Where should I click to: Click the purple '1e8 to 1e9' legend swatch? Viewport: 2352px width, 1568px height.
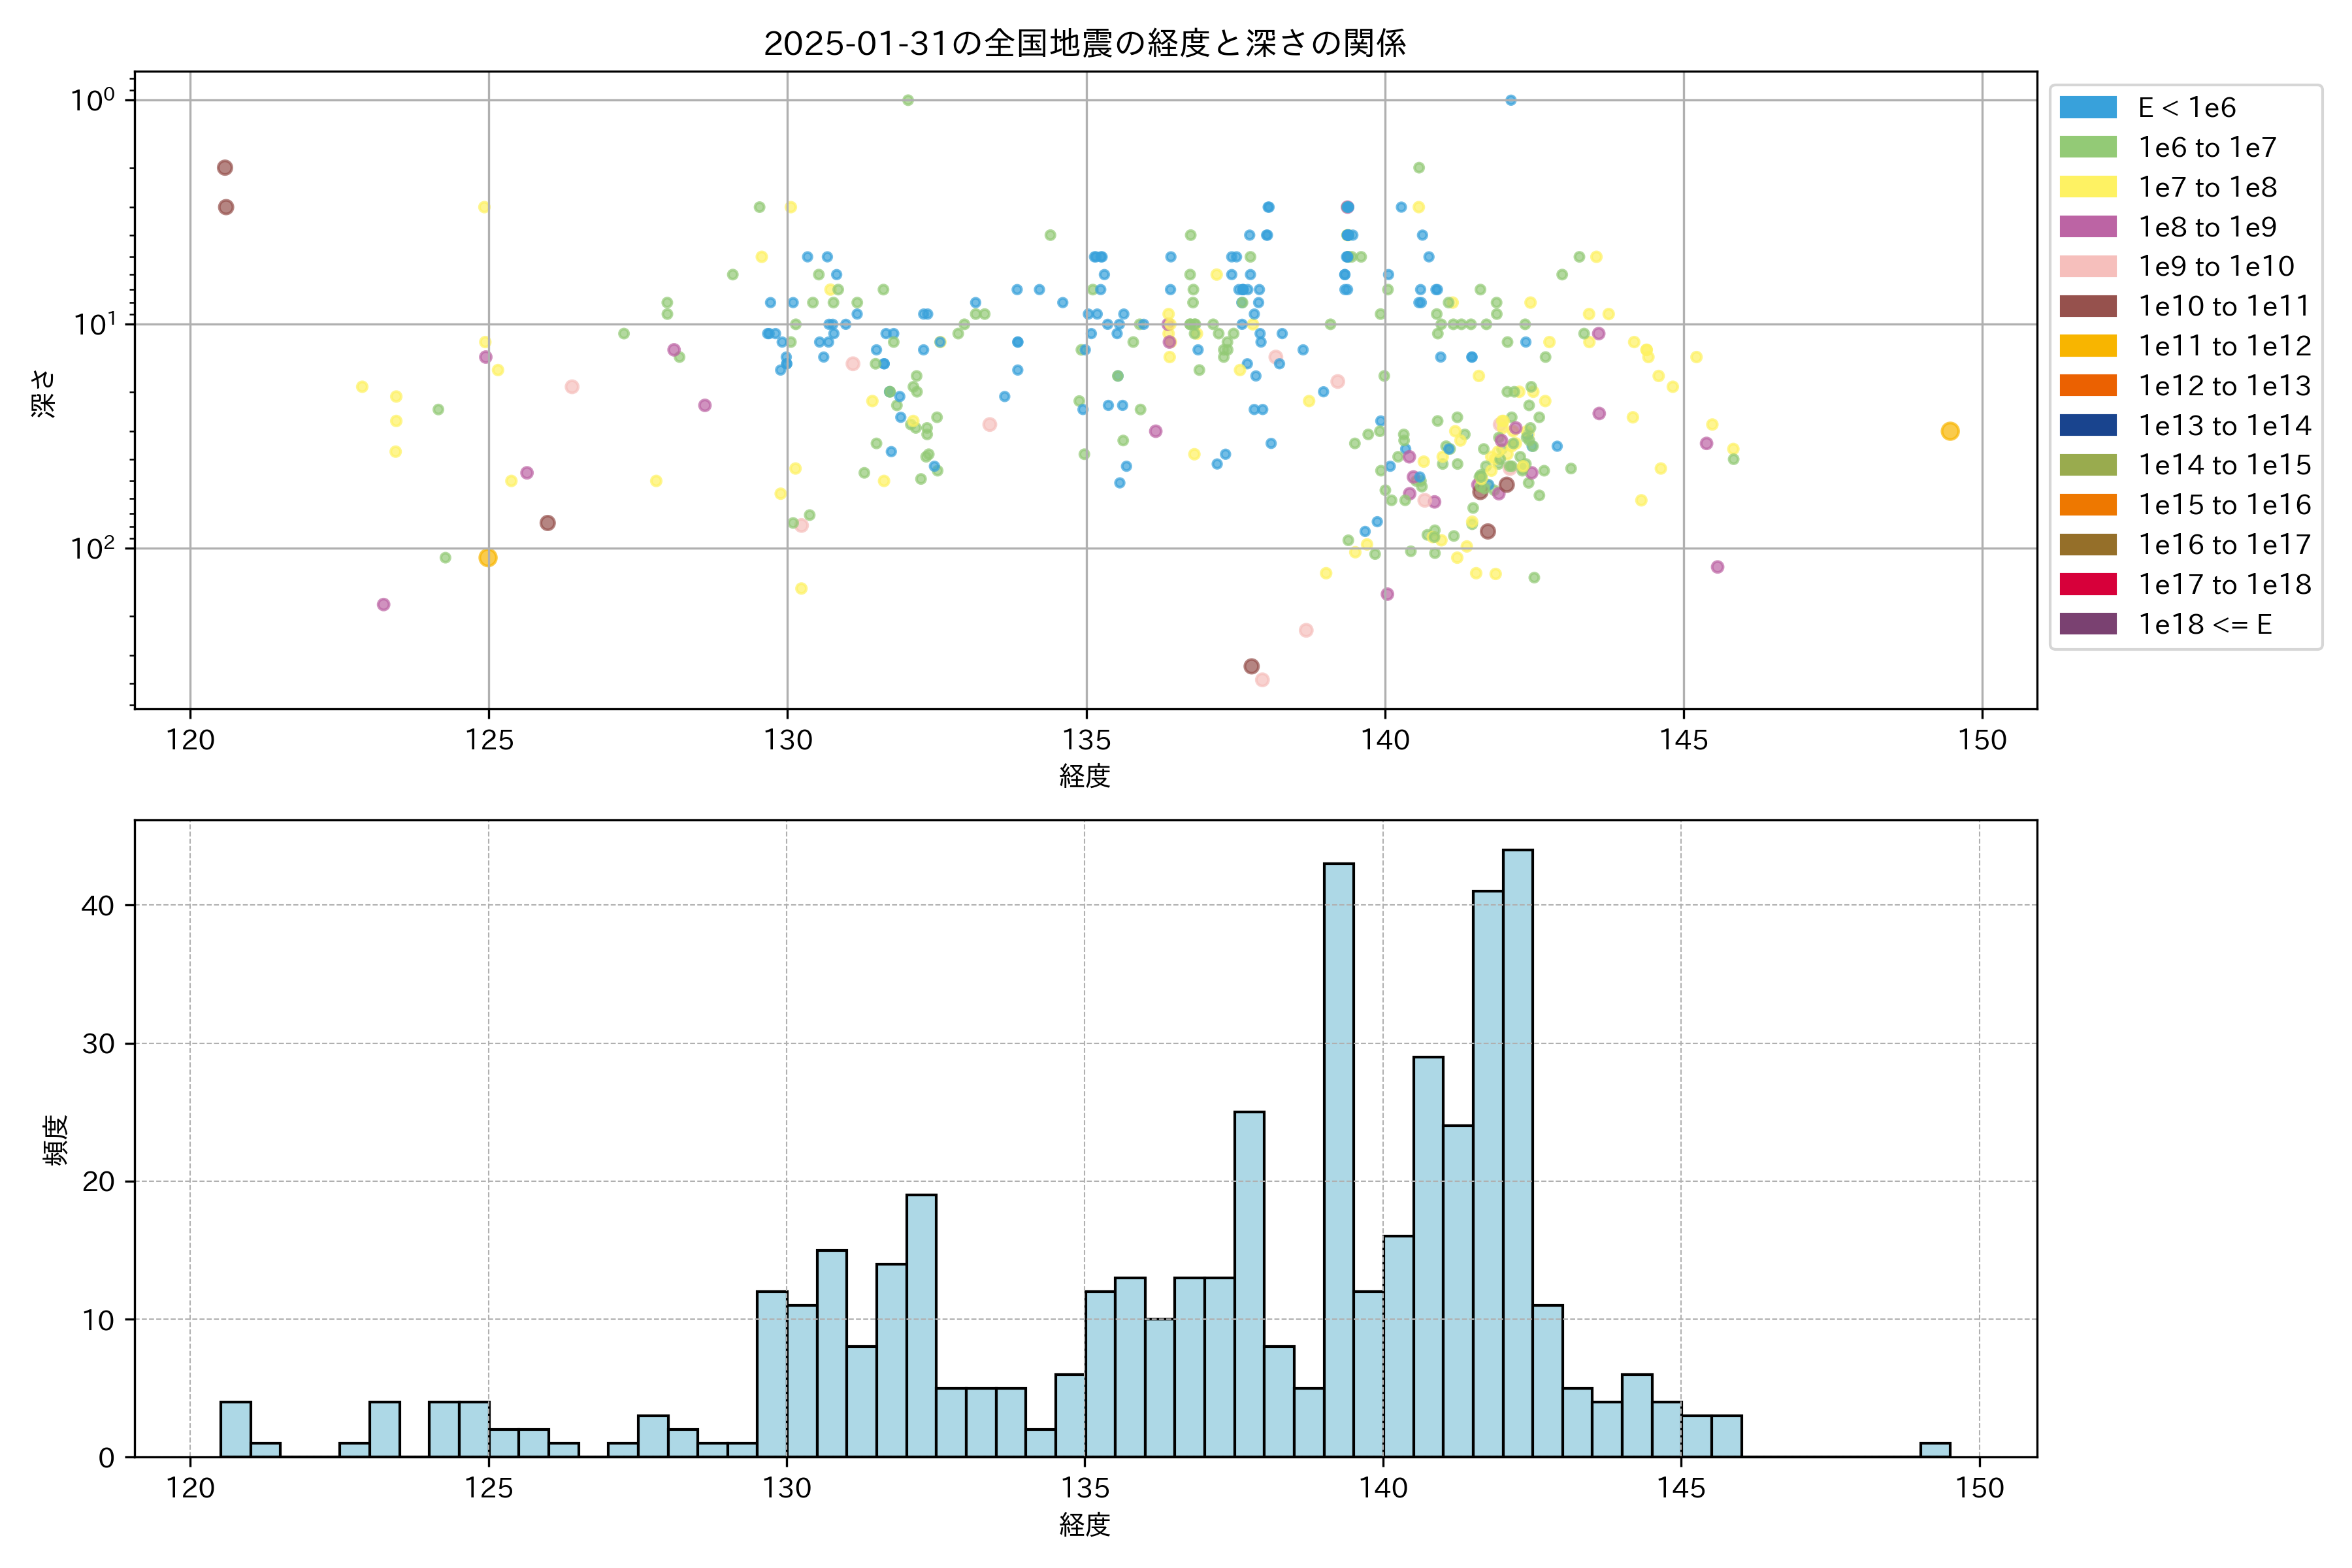pyautogui.click(x=2088, y=227)
